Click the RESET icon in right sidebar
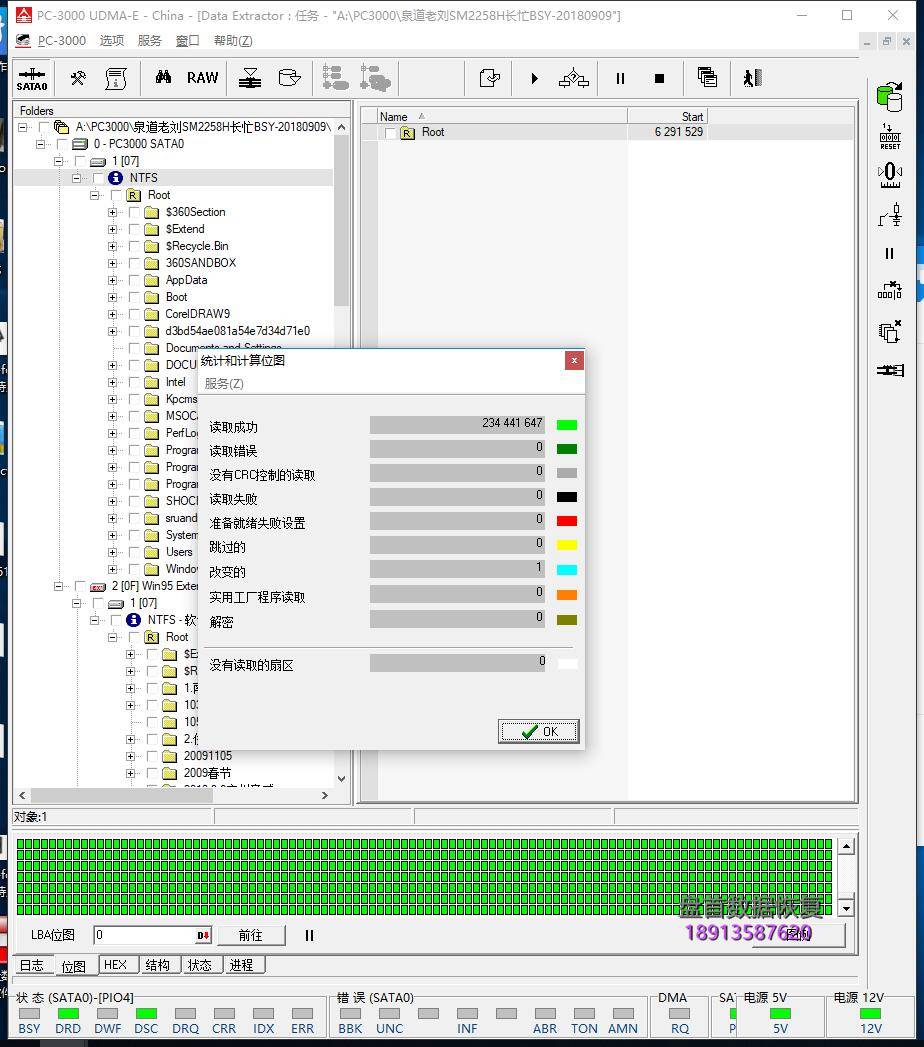 (x=889, y=137)
